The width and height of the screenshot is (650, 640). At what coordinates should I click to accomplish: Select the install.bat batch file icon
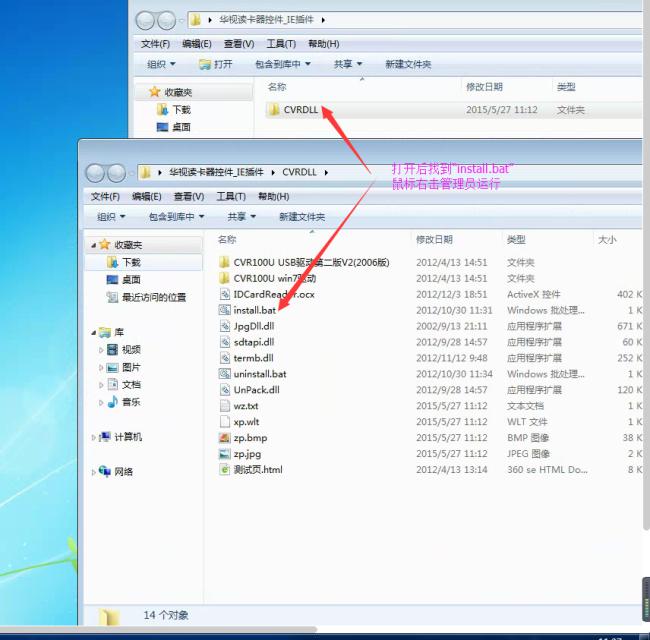click(225, 310)
